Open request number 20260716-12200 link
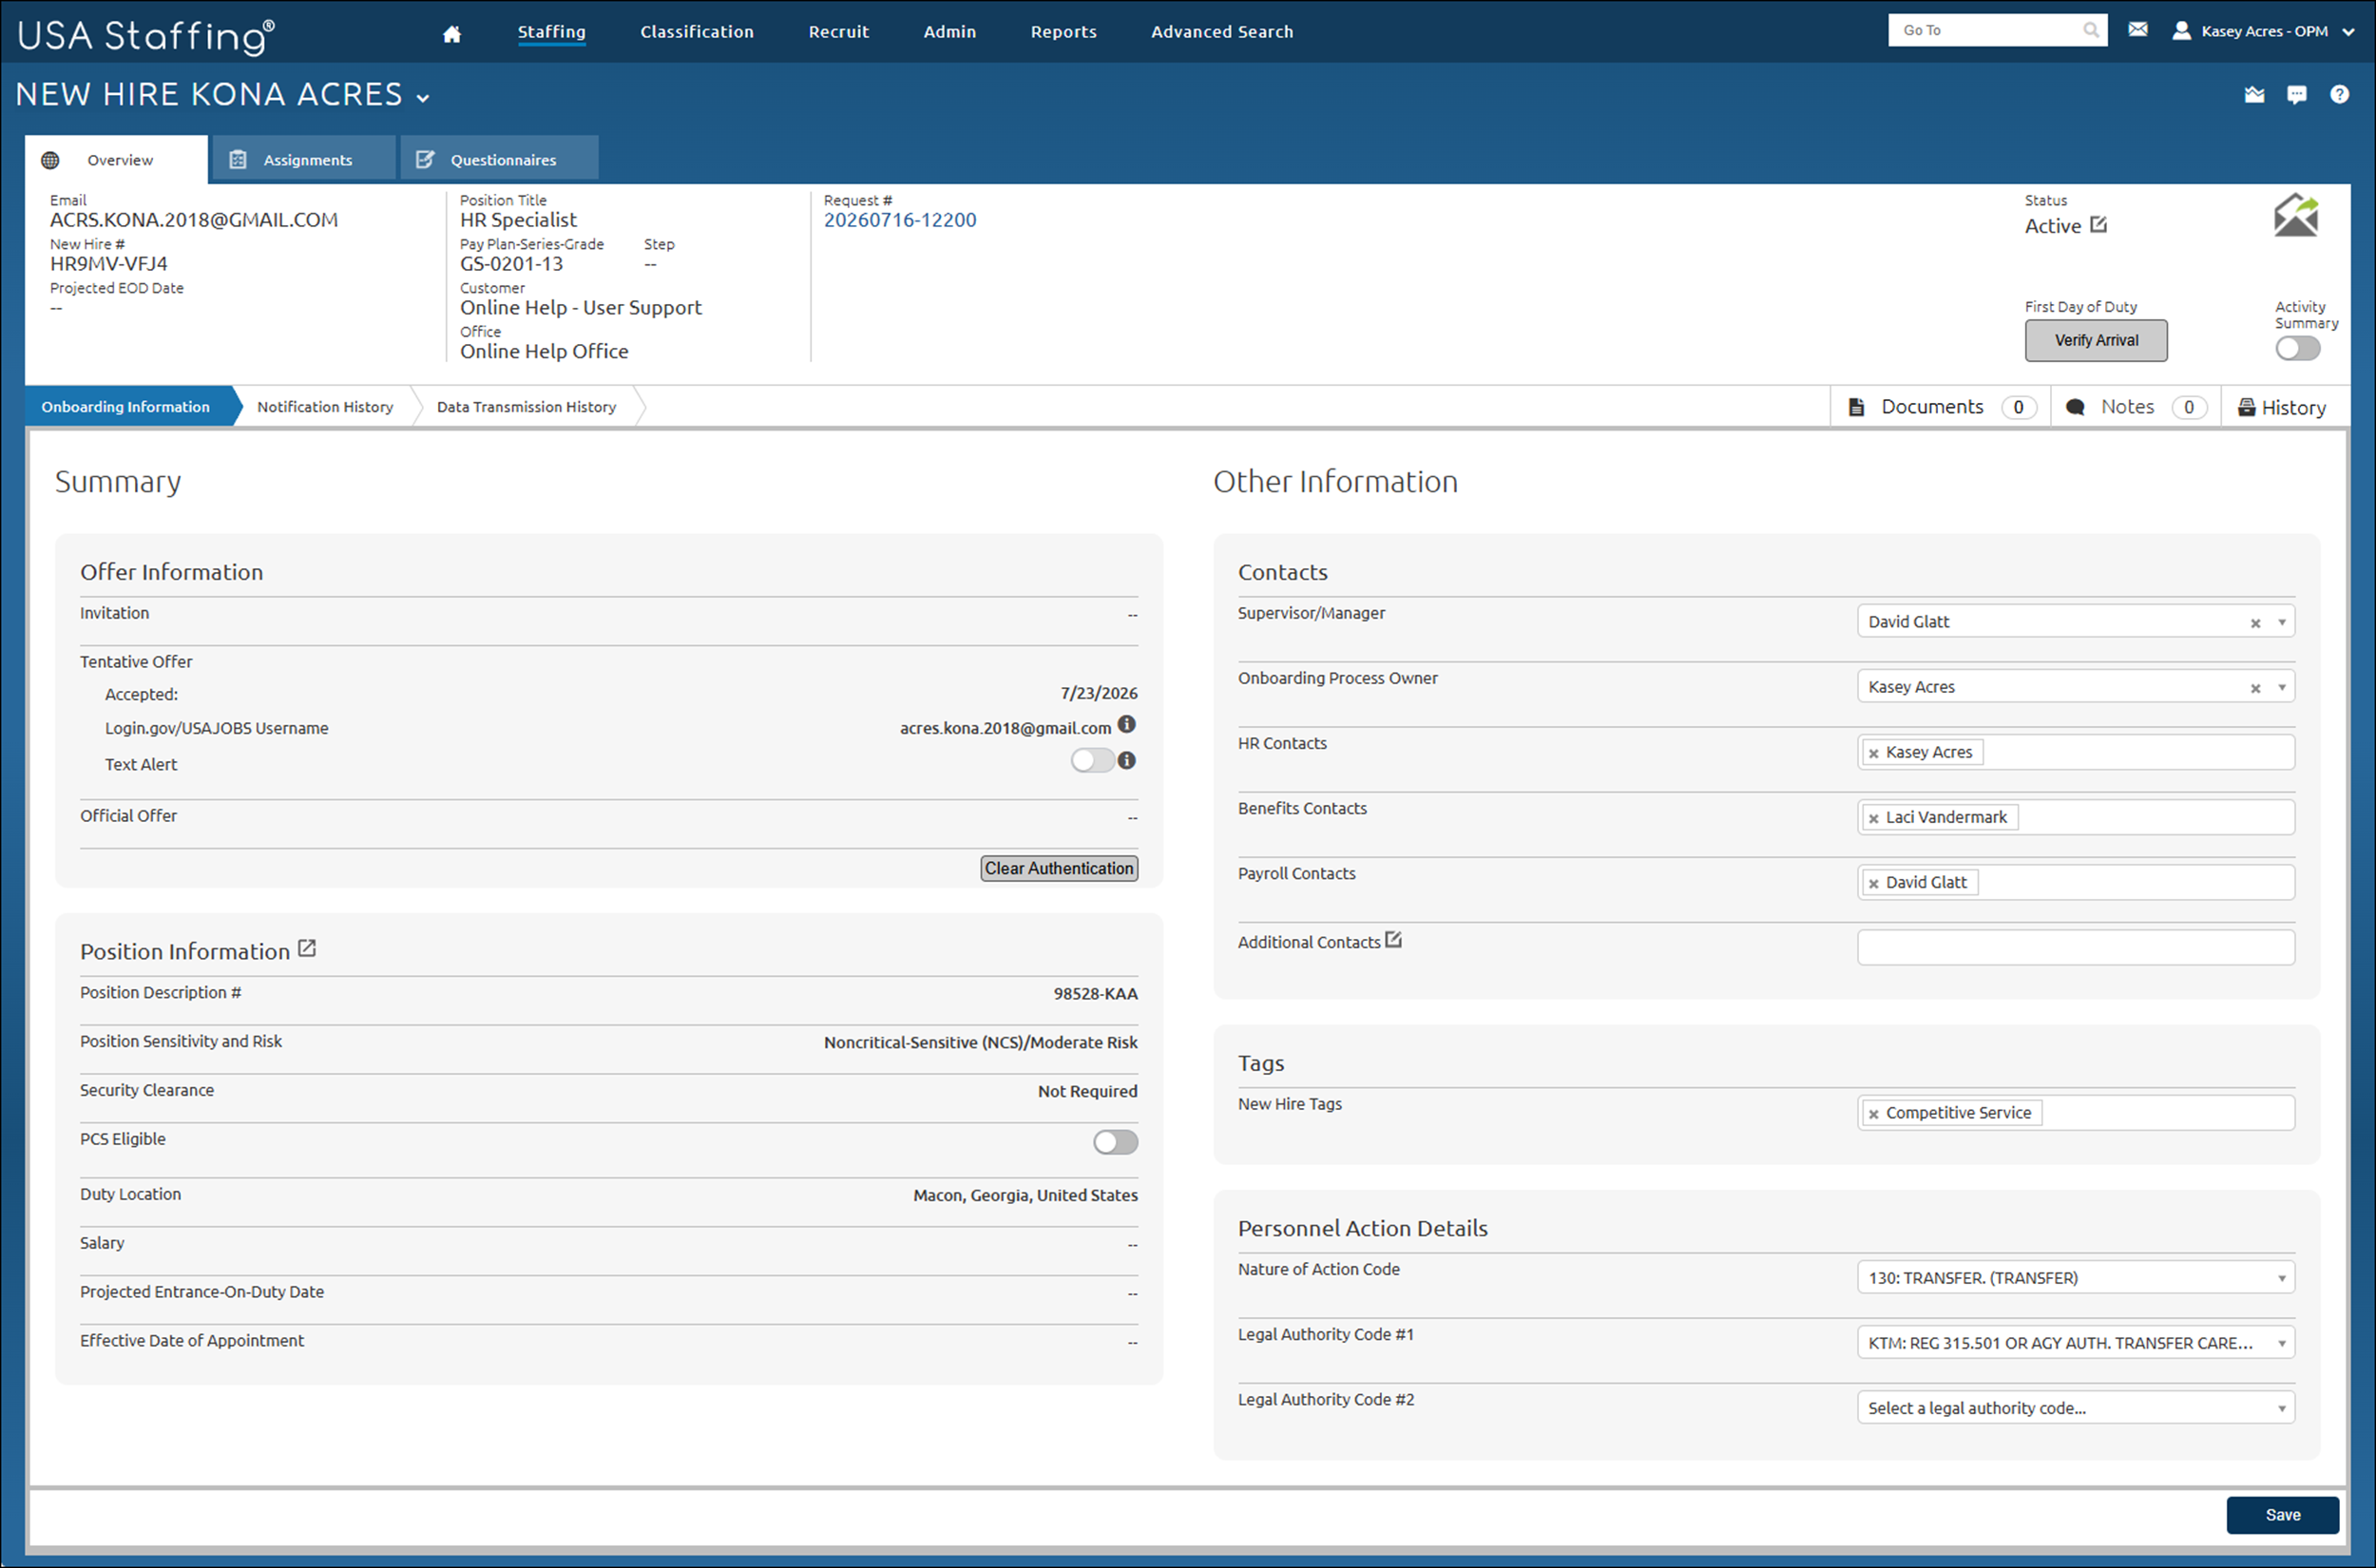This screenshot has height=1568, width=2376. [900, 220]
